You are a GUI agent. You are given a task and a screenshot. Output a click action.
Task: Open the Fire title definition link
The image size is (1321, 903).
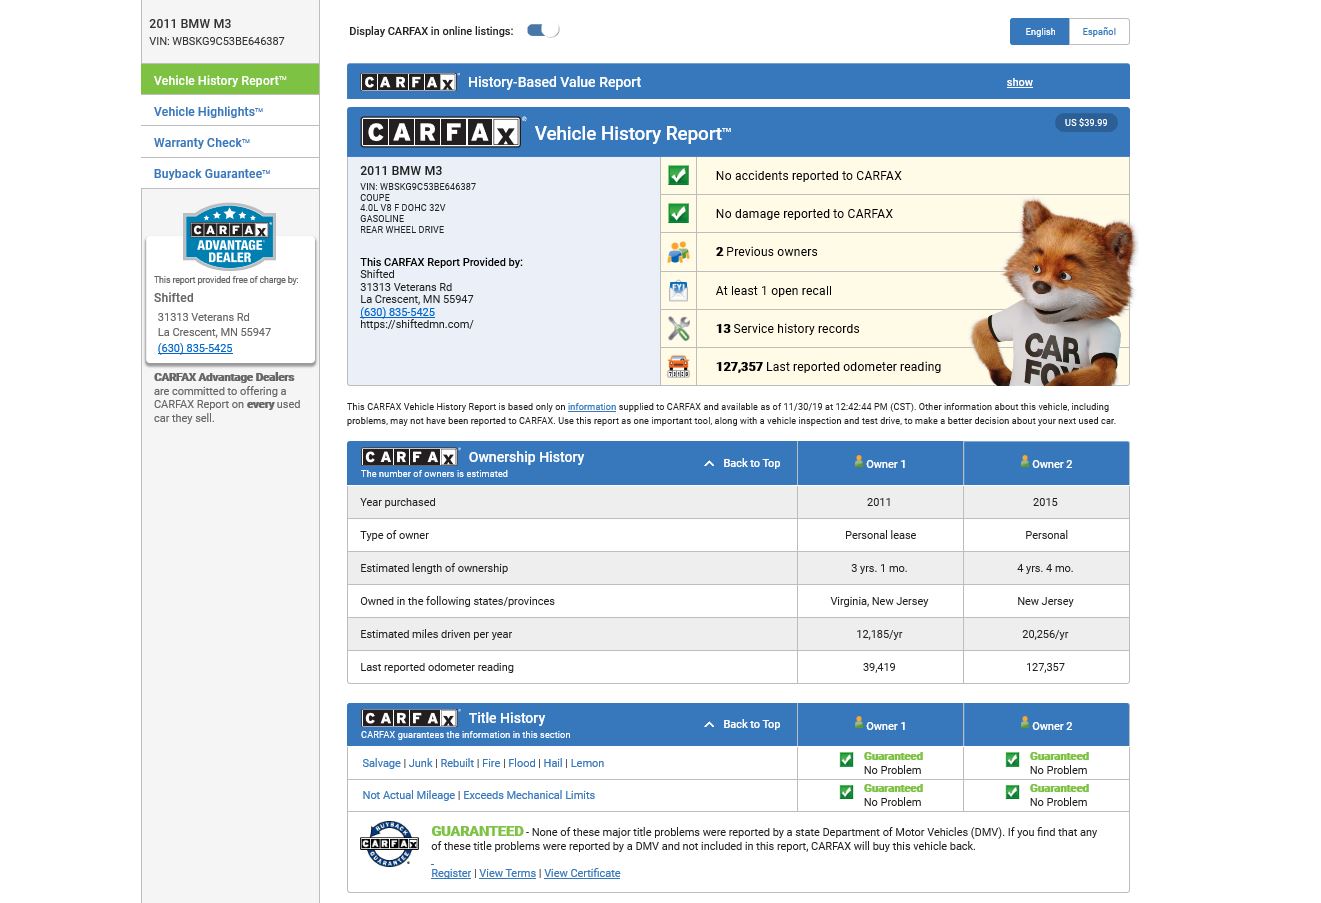tap(491, 763)
